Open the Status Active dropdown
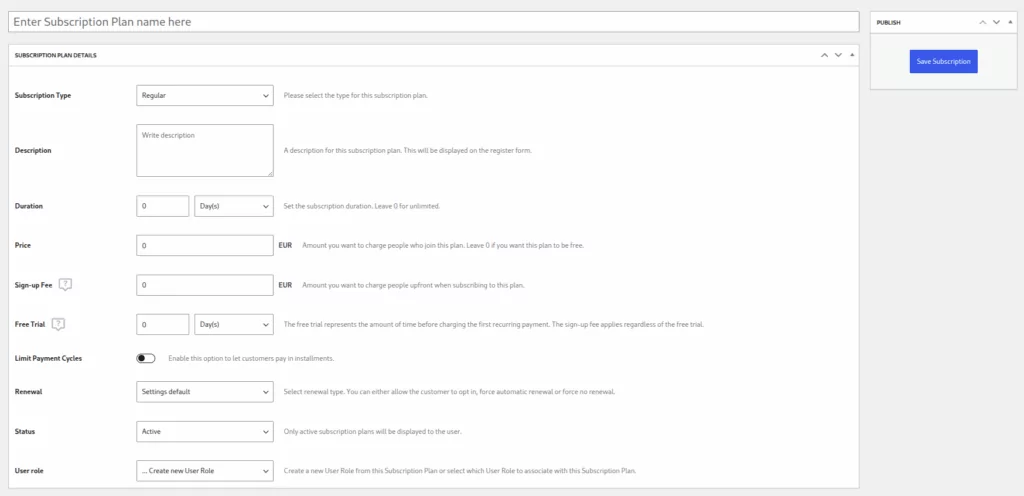This screenshot has width=1024, height=496. [205, 431]
